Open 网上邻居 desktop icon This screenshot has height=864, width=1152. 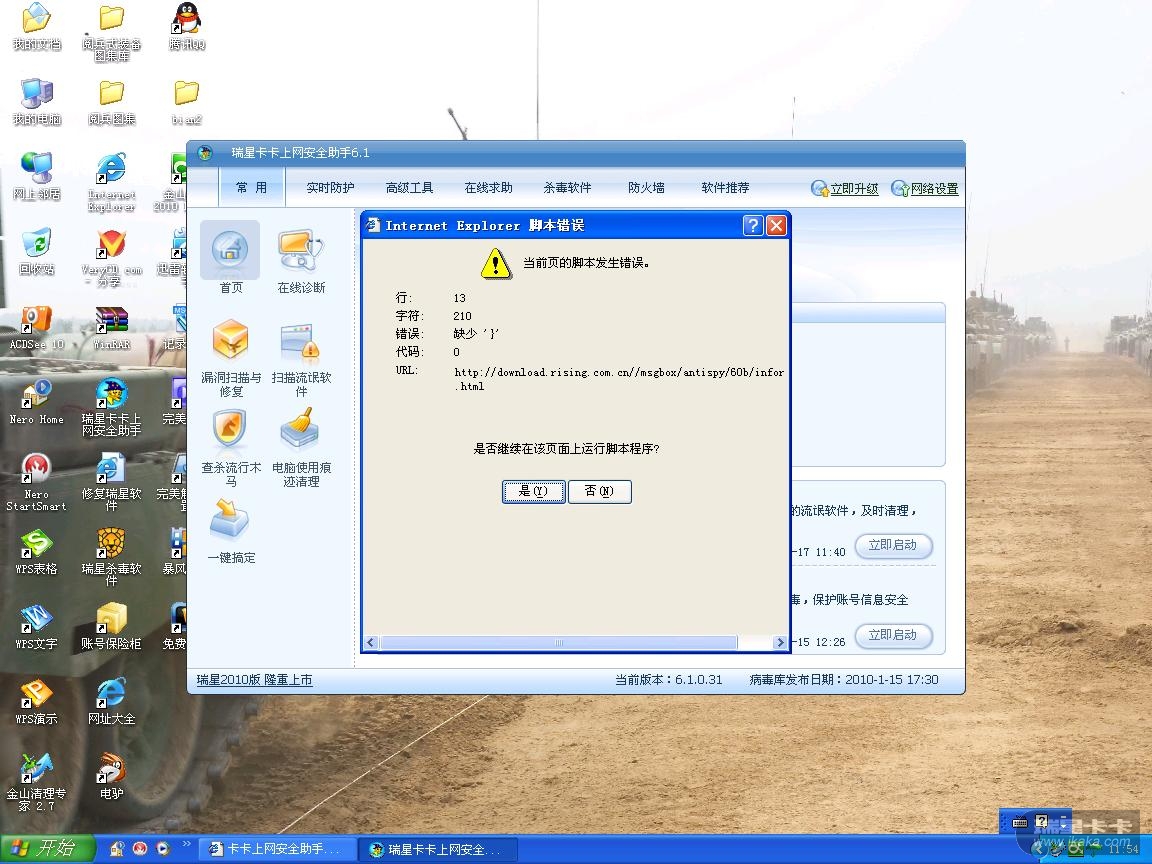[36, 176]
